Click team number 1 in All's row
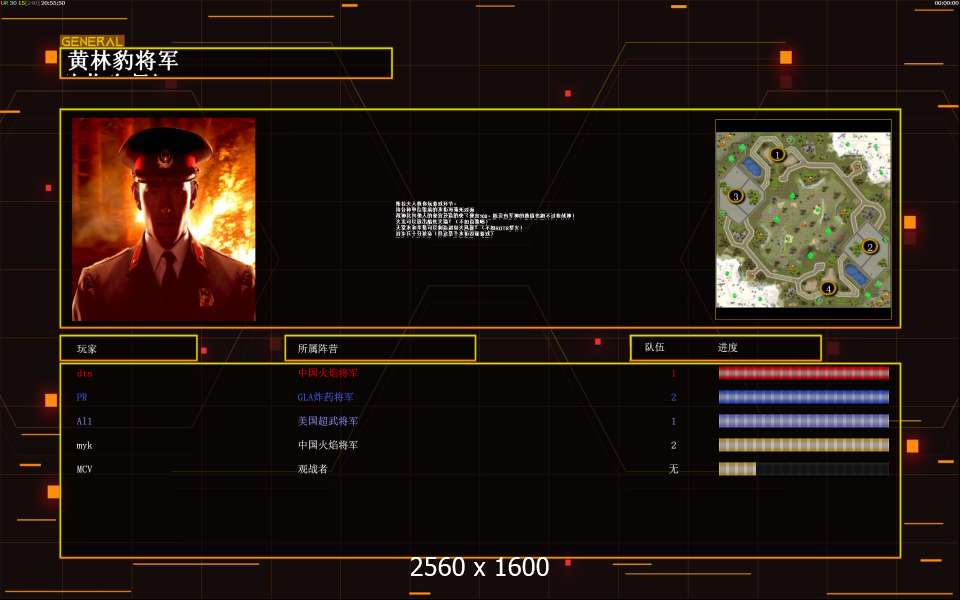Viewport: 960px width, 600px height. pos(673,421)
